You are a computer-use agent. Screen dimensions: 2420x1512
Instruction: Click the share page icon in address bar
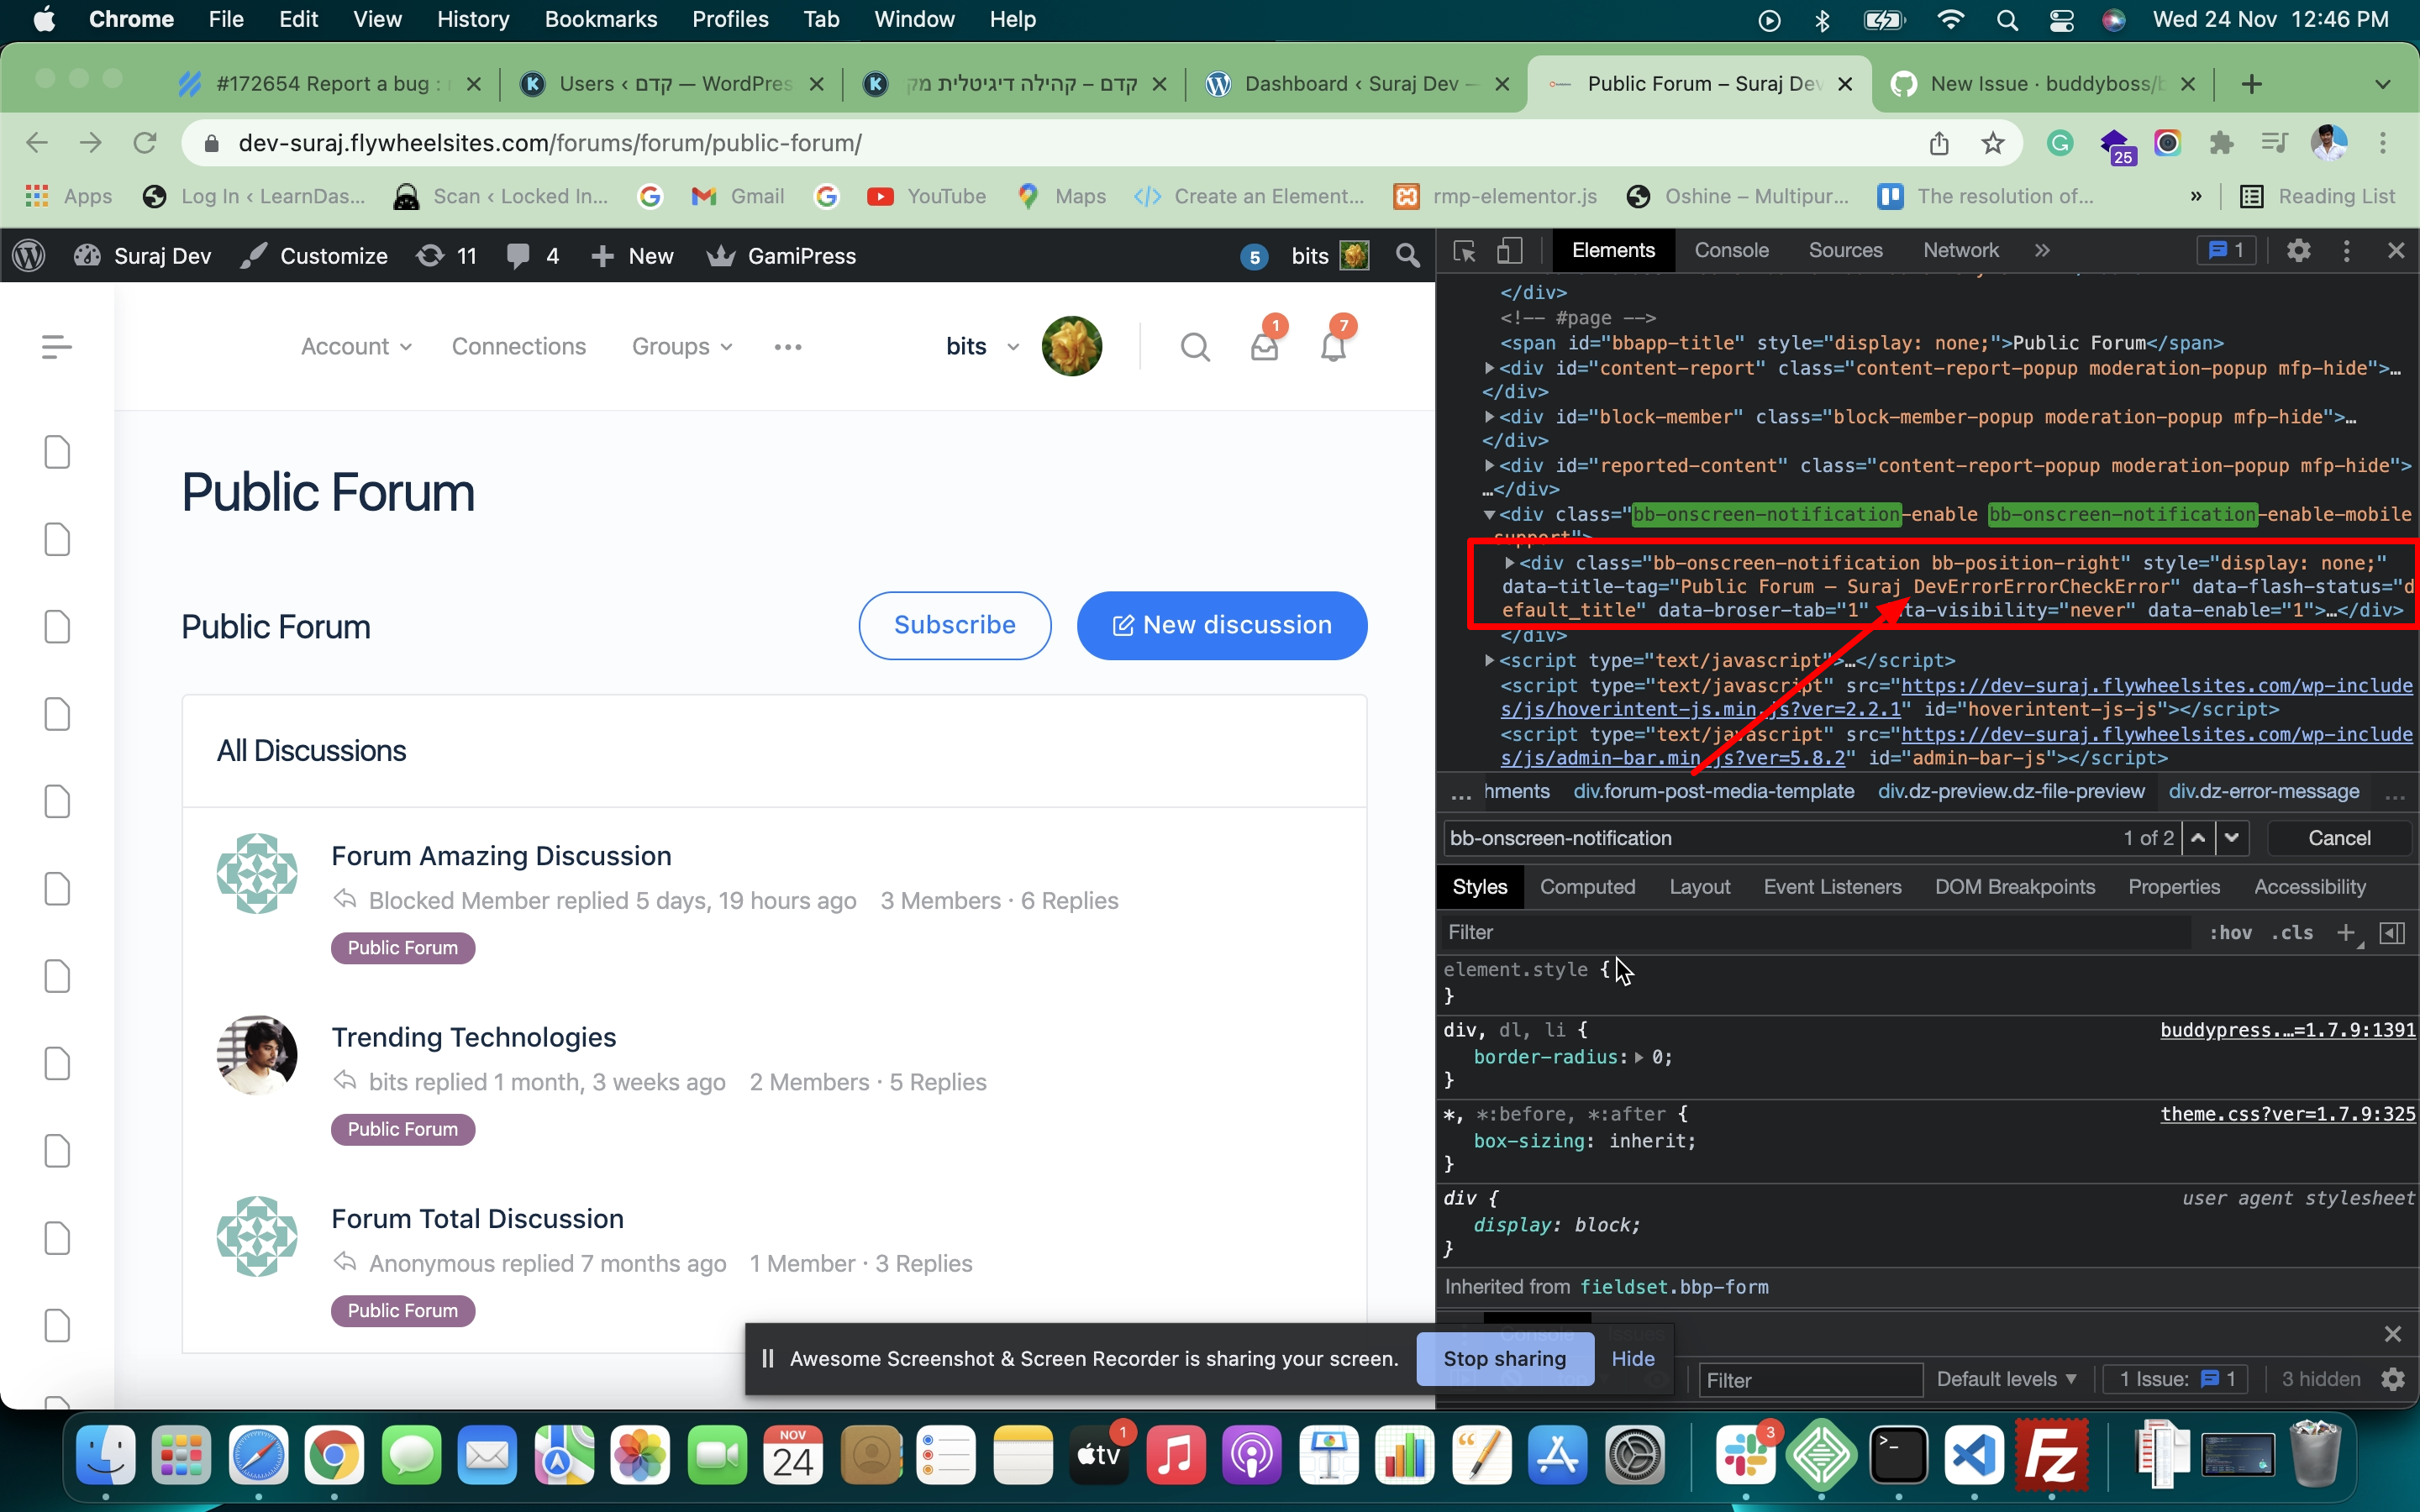click(x=1939, y=143)
